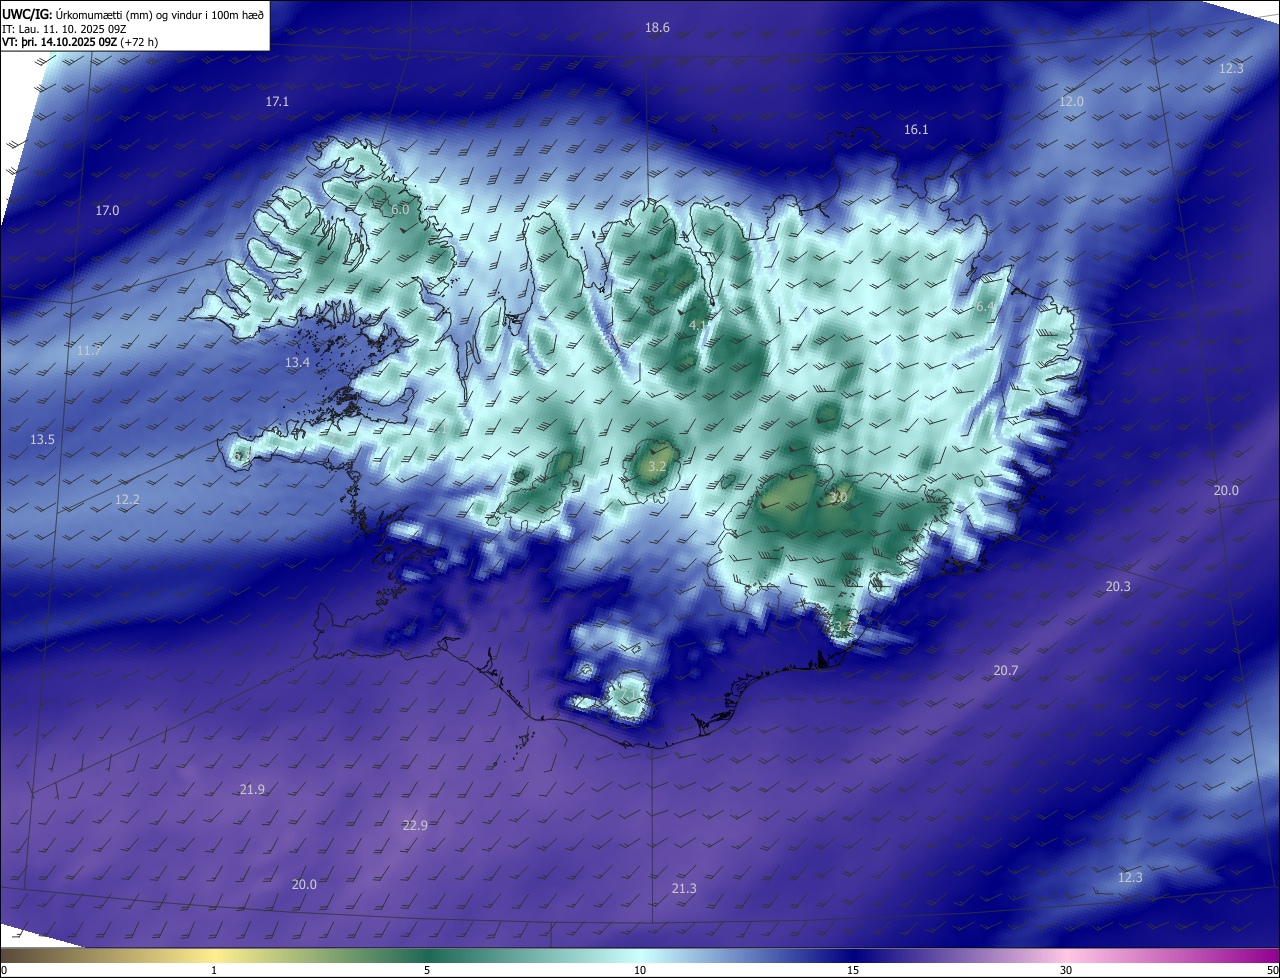The image size is (1280, 978).
Task: Click the 0 tick on color scale
Action: [4, 970]
